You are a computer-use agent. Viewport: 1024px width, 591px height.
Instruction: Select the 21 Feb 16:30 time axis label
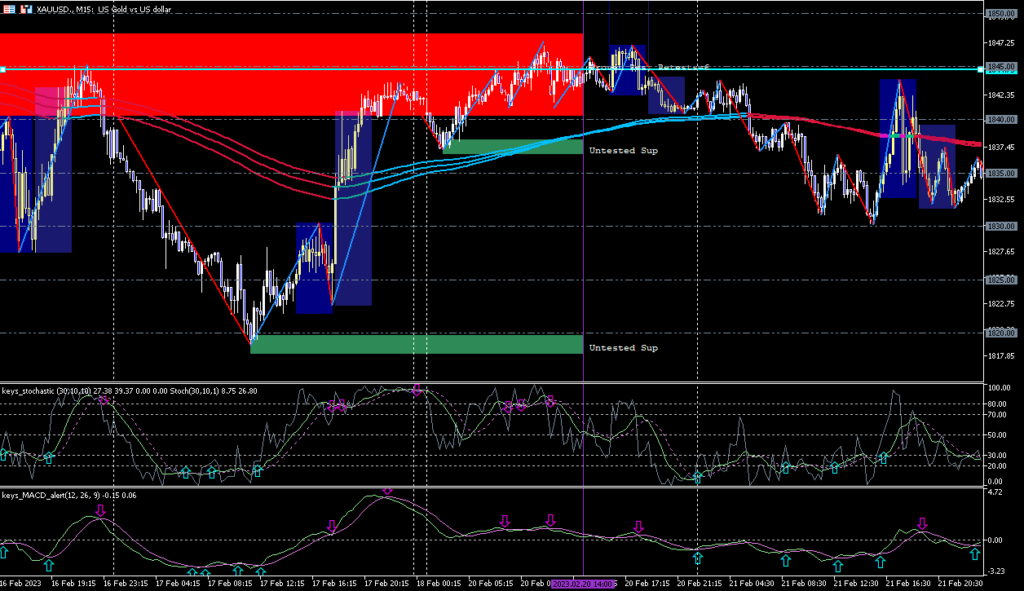[907, 582]
